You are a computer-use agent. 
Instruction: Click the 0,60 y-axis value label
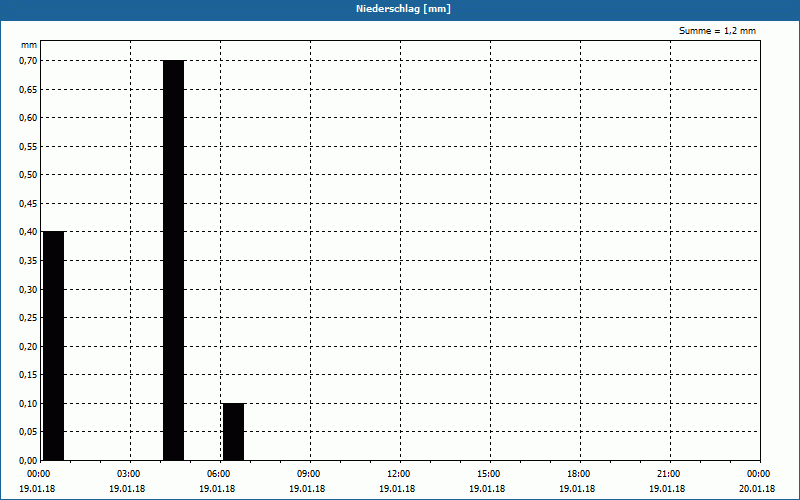(28, 118)
